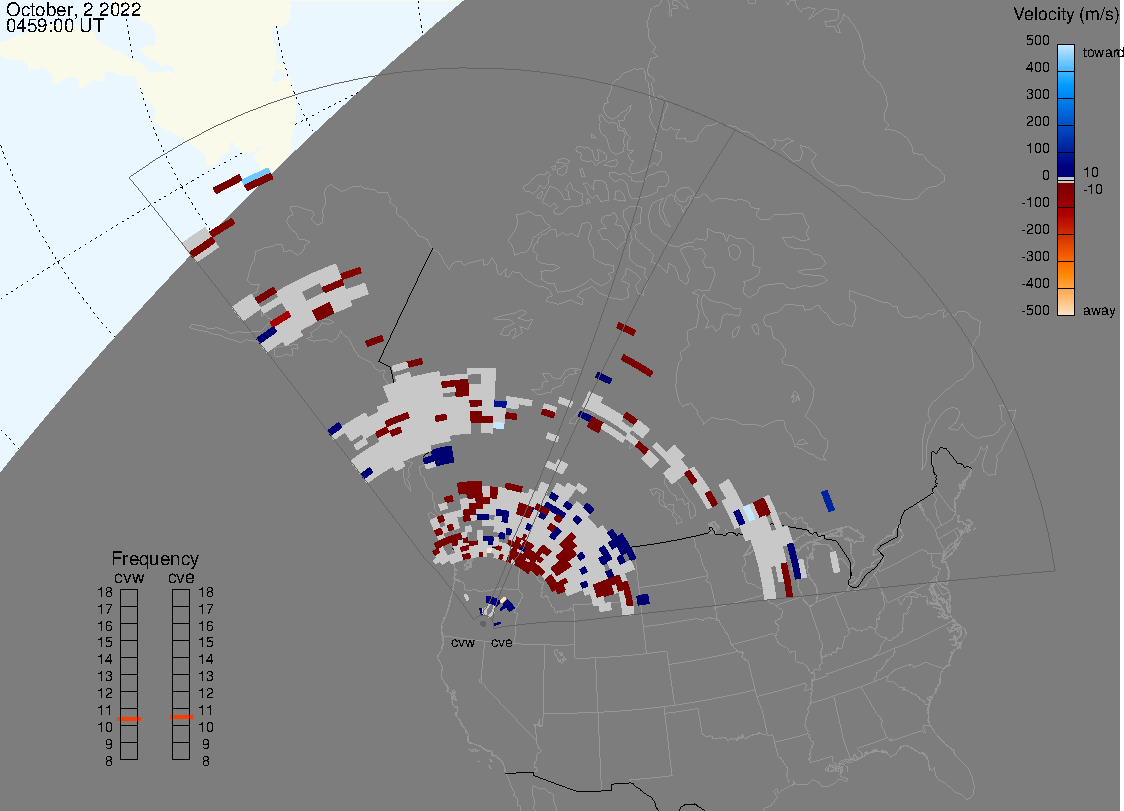This screenshot has height=811, width=1124.
Task: Click the -500 label on velocity scale
Action: pos(1035,310)
